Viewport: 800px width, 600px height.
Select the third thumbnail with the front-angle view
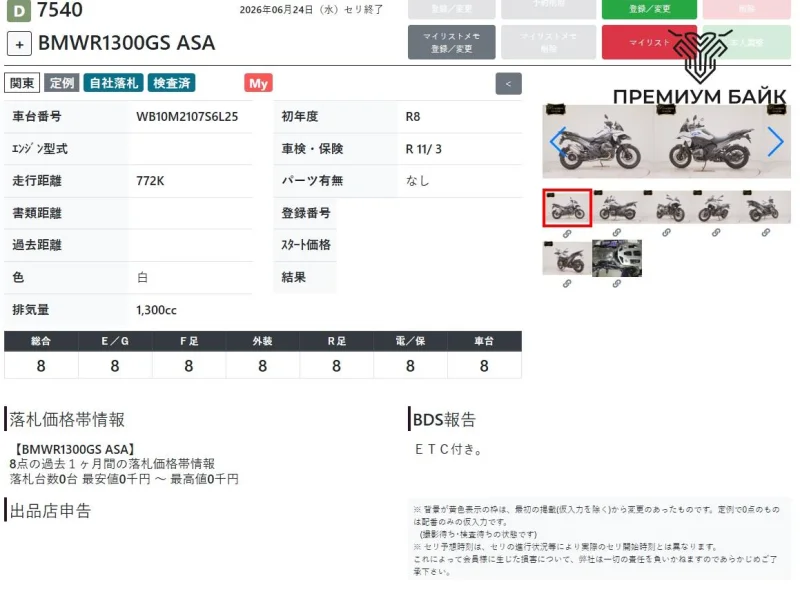pos(667,207)
